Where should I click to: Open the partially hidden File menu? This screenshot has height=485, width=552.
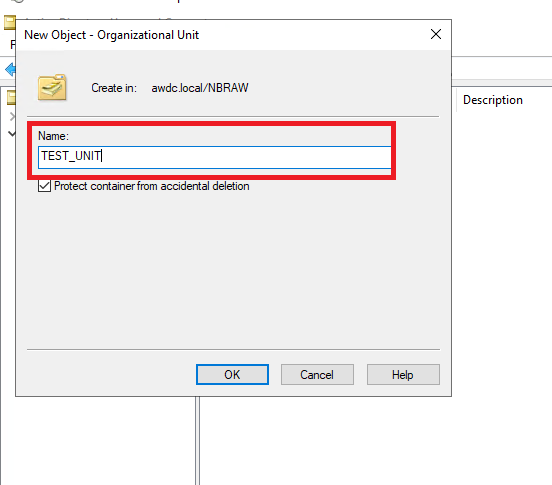pos(13,45)
